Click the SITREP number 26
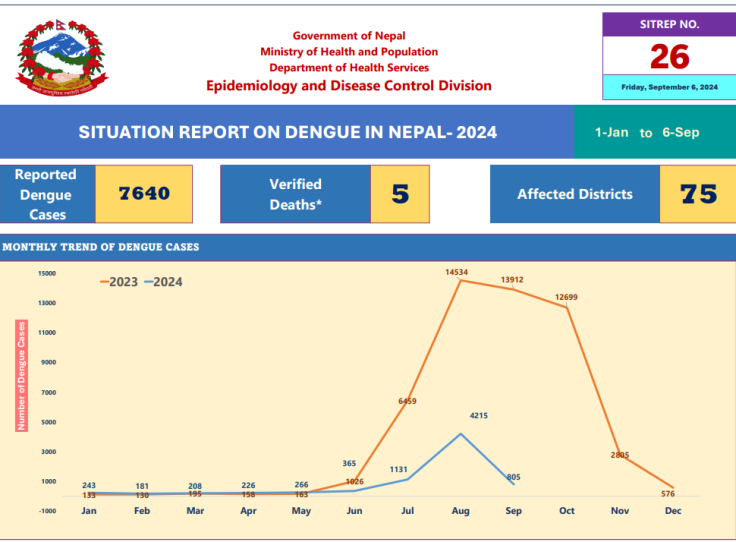Screen dimensions: 736x542 669,56
